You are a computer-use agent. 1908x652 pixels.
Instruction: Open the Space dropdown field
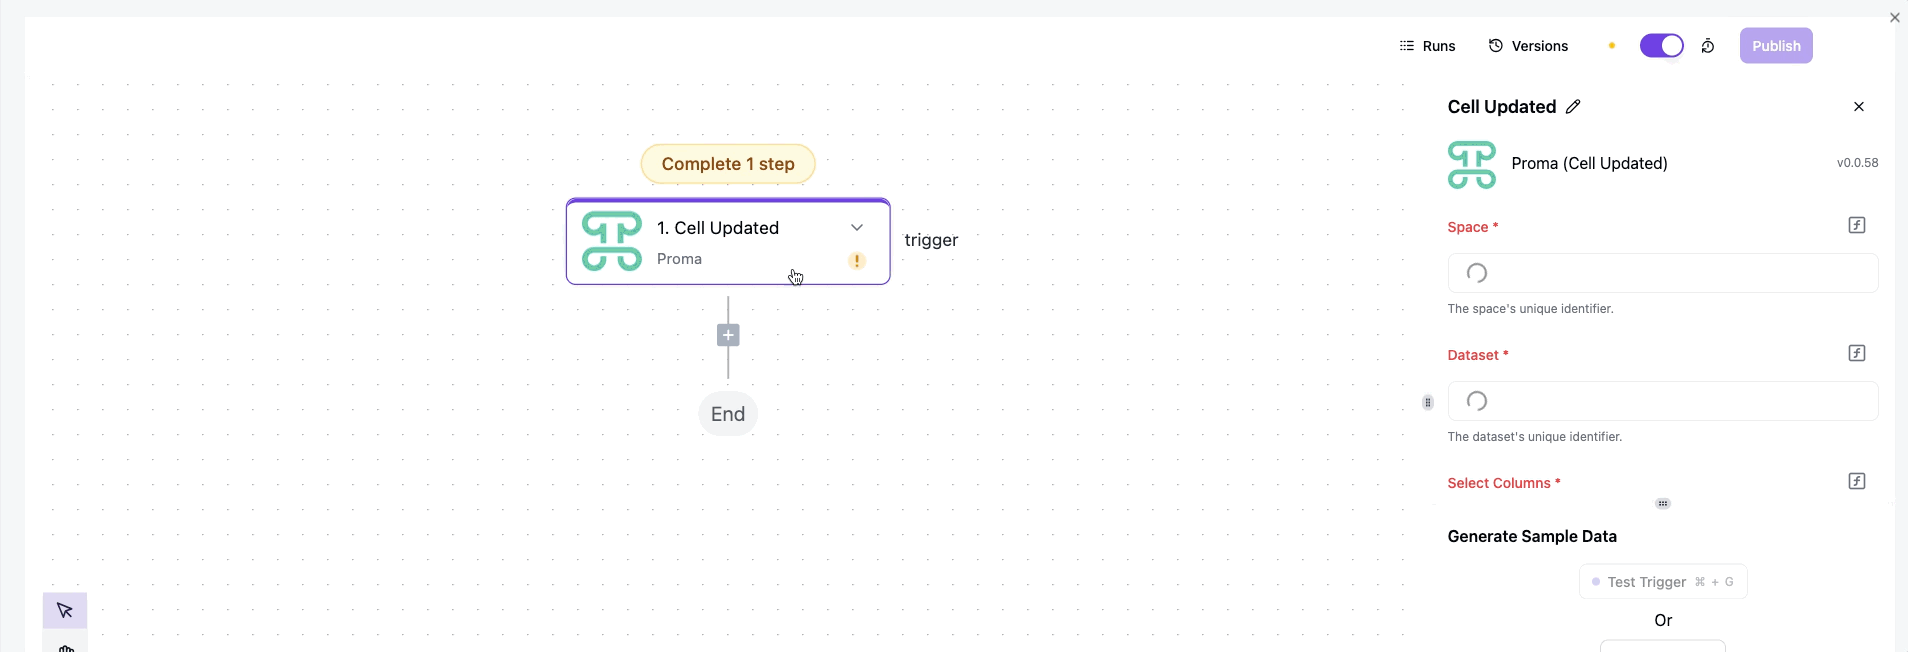[1663, 273]
